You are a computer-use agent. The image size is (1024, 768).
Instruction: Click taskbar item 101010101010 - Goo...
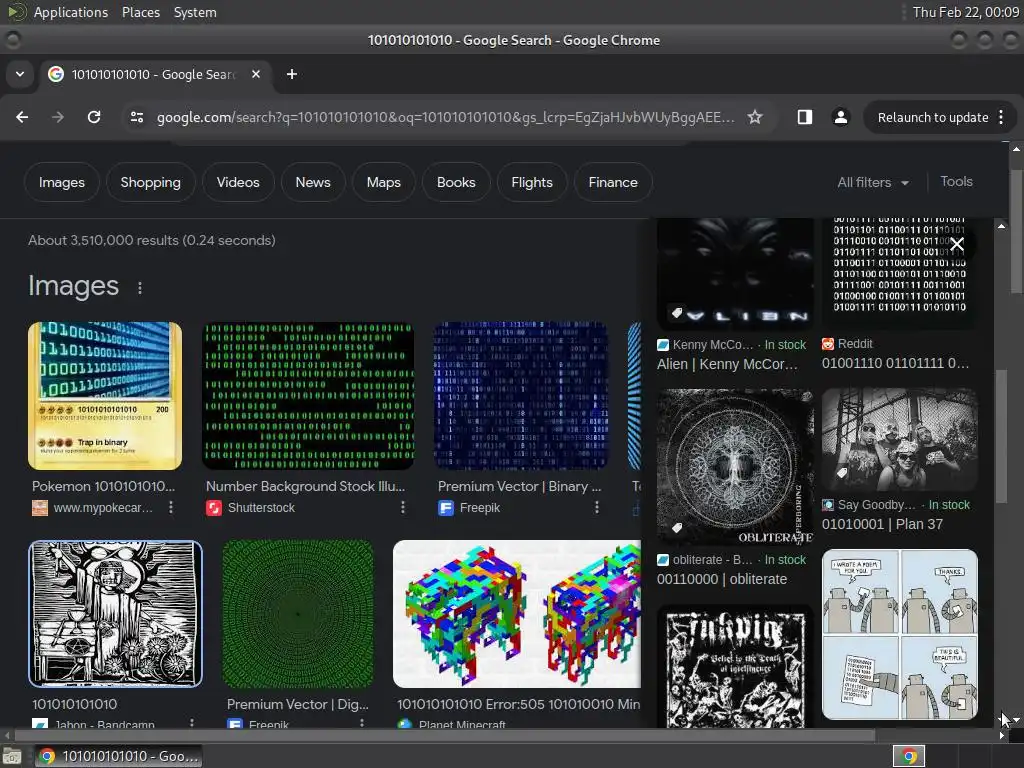tap(118, 756)
